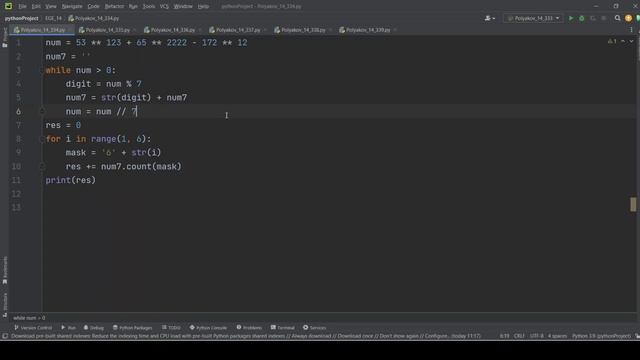Click EGE_14 folder breadcrumb

53,18
